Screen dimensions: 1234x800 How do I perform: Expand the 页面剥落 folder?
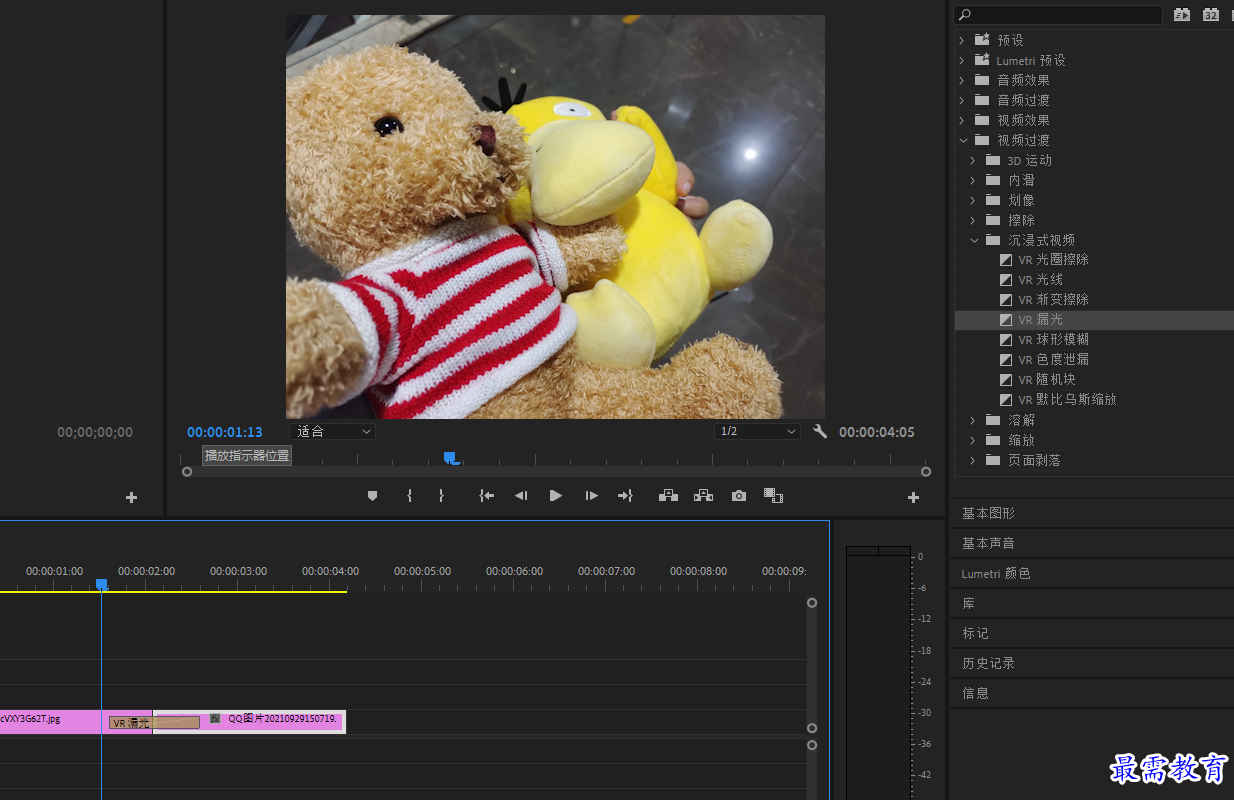[x=973, y=460]
